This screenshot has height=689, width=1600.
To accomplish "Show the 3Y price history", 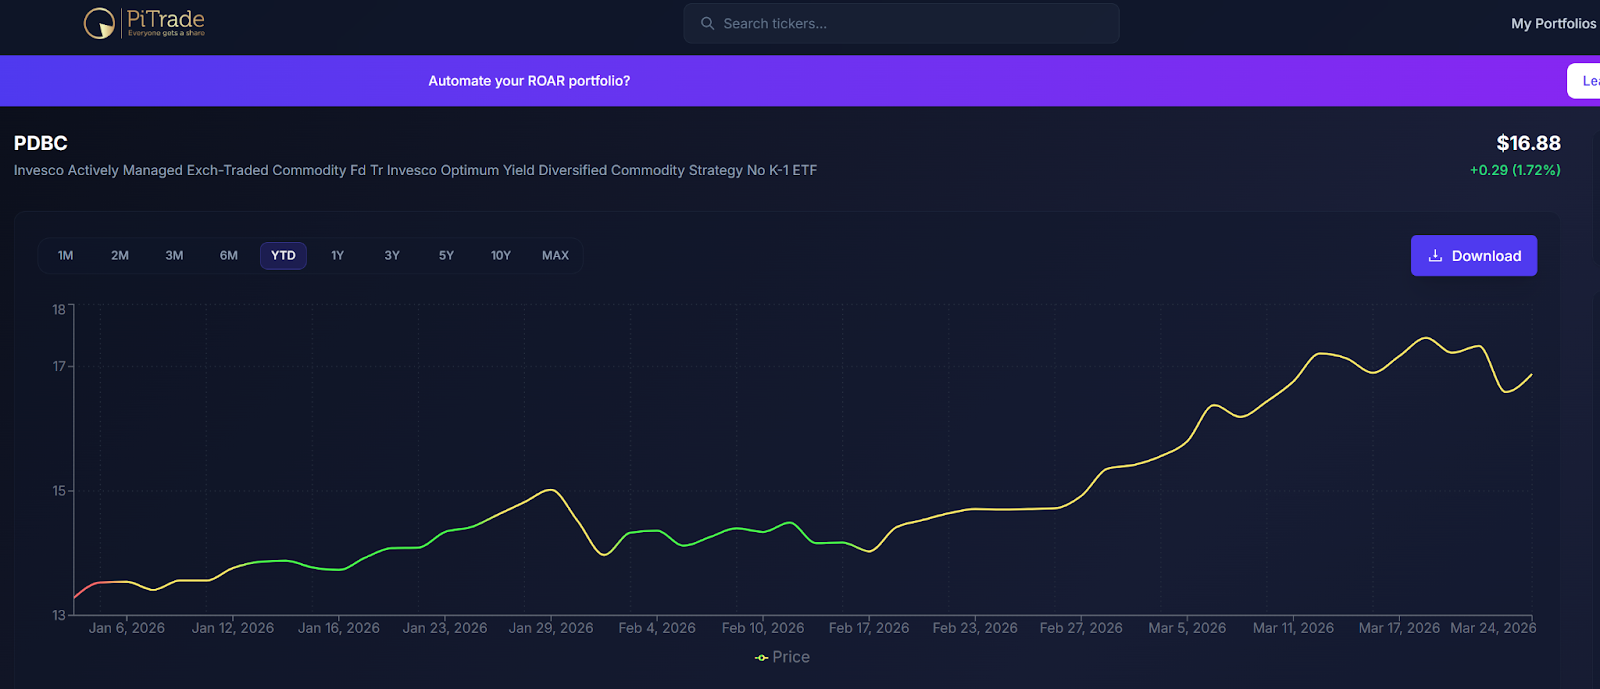I will [x=392, y=256].
